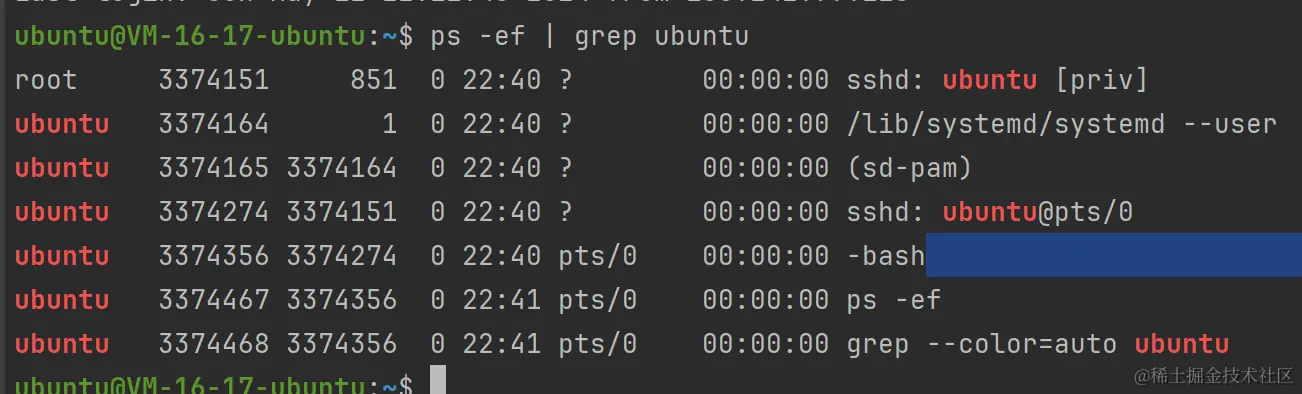Image resolution: width=1302 pixels, height=394 pixels.
Task: Click parent PID 851 in the first row
Action: 373,80
